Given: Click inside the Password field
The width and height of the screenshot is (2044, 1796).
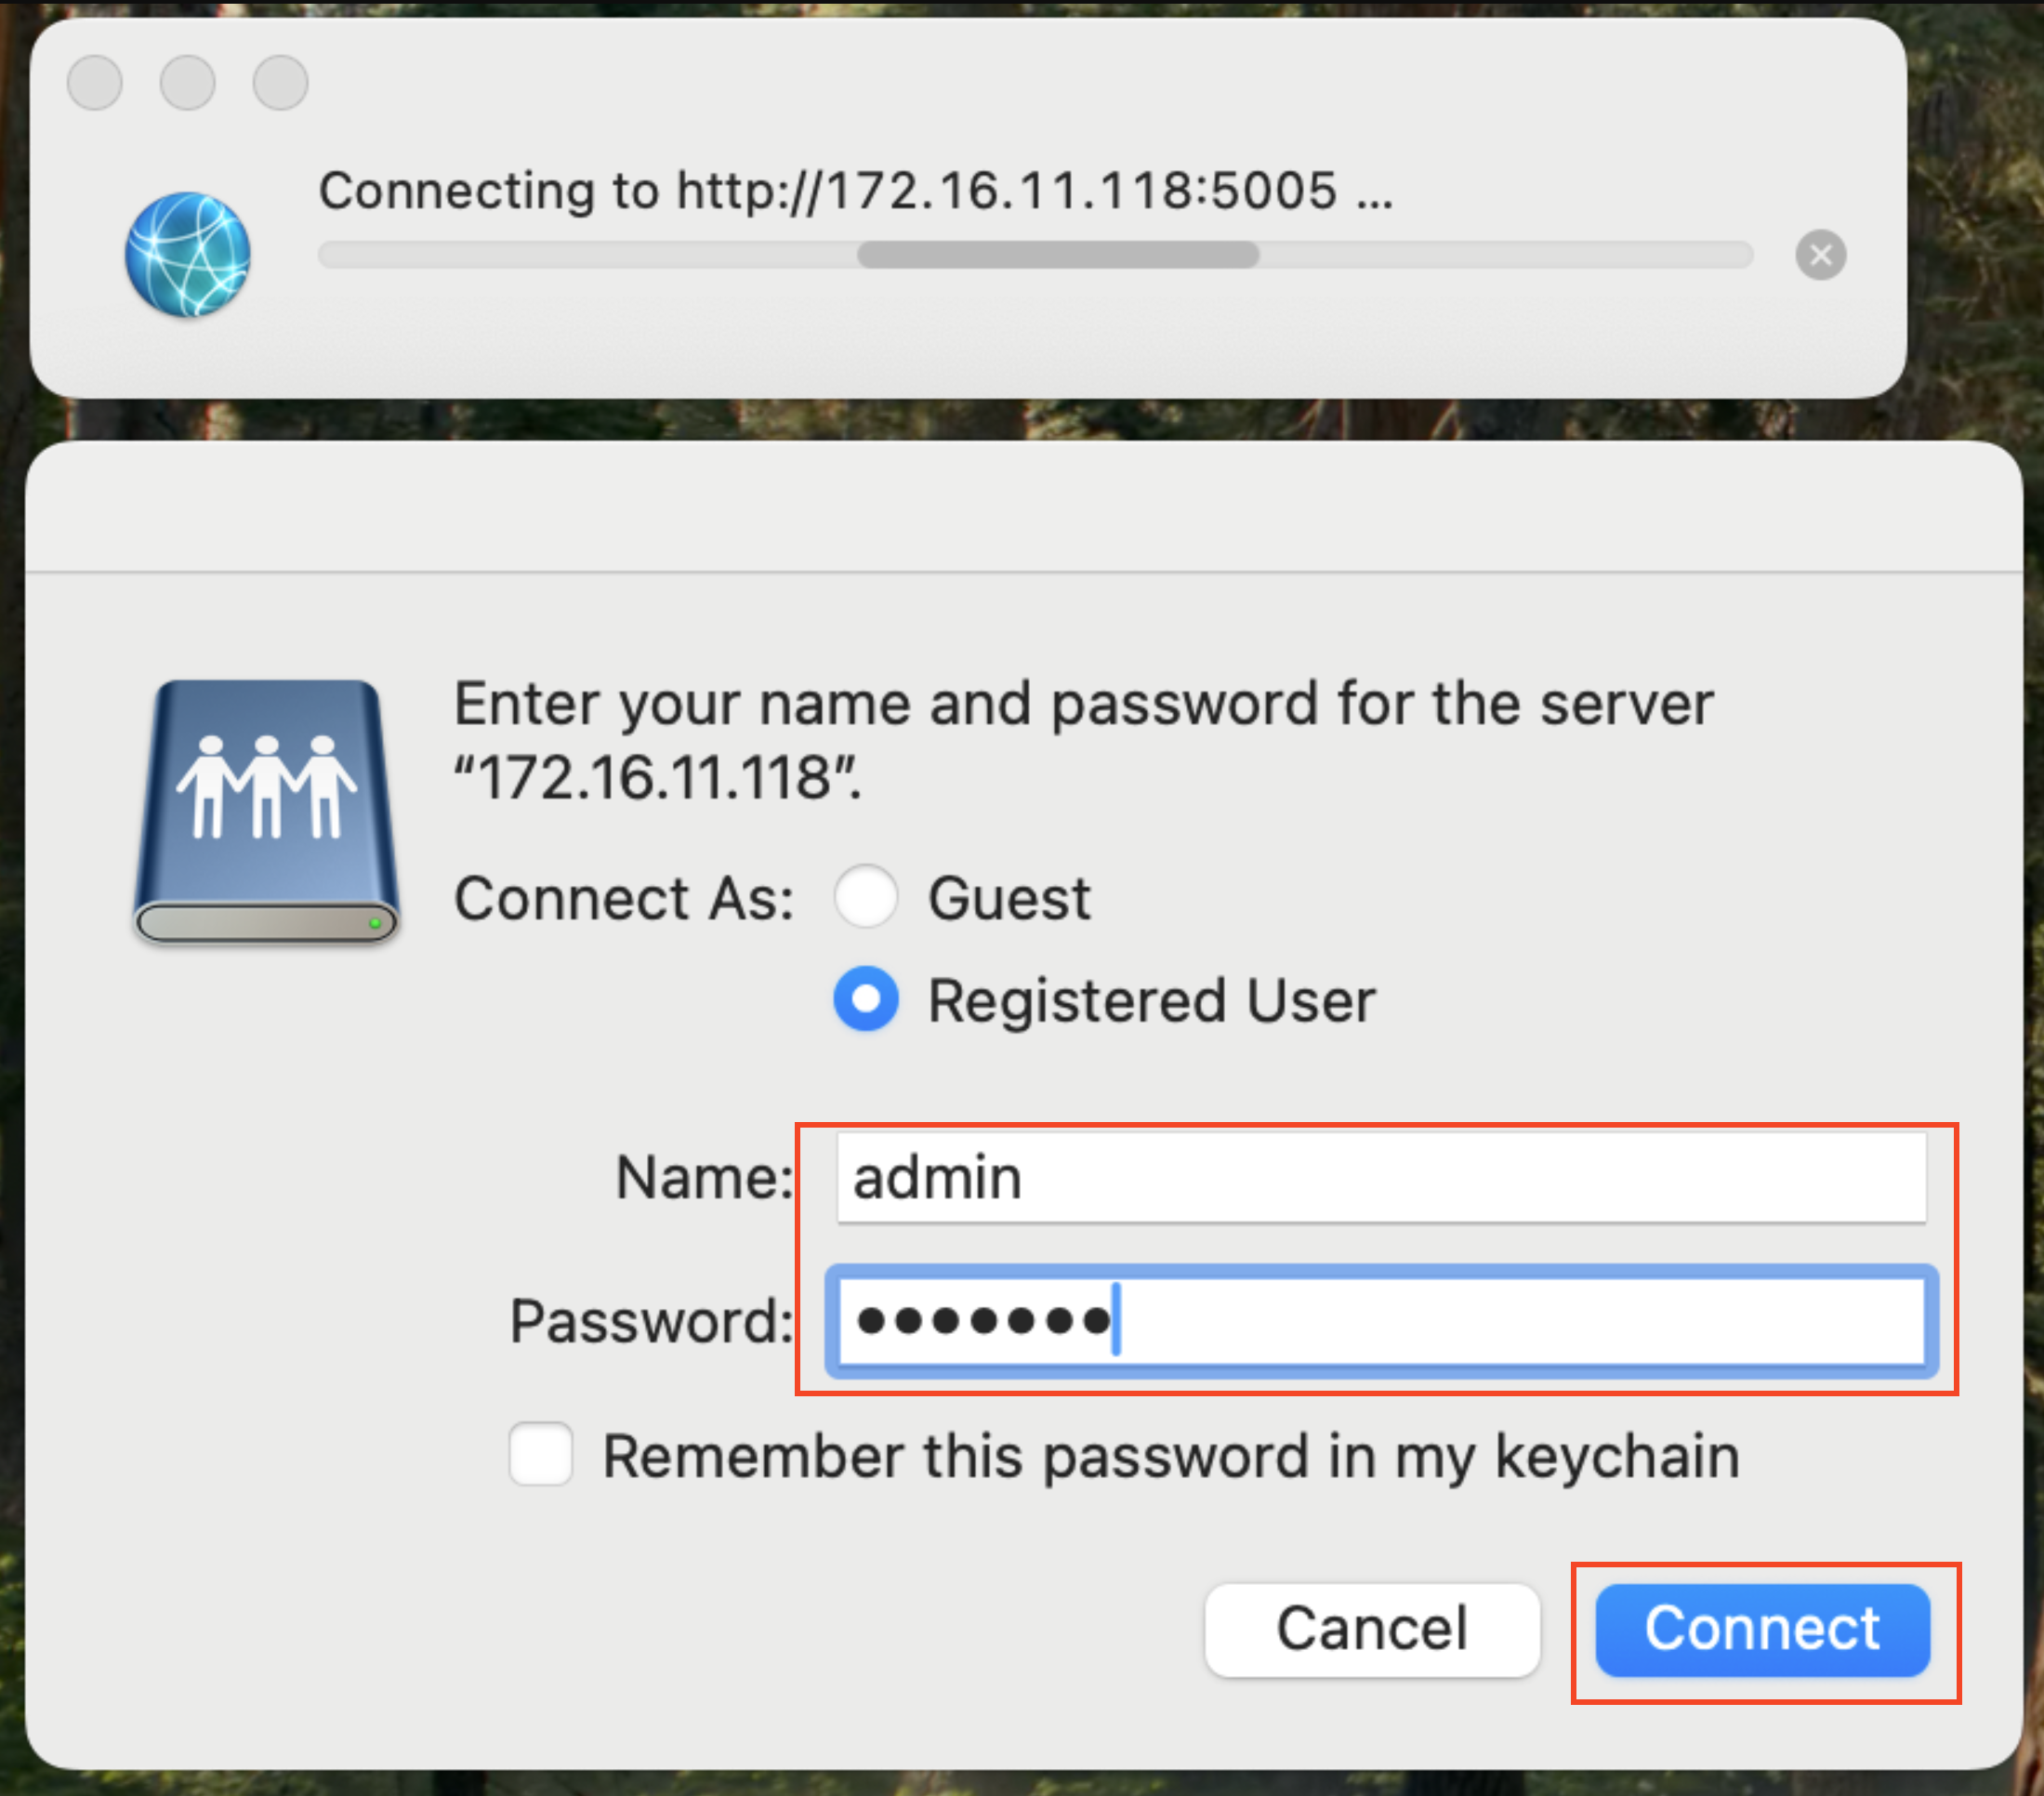Looking at the screenshot, I should point(1500,1320).
